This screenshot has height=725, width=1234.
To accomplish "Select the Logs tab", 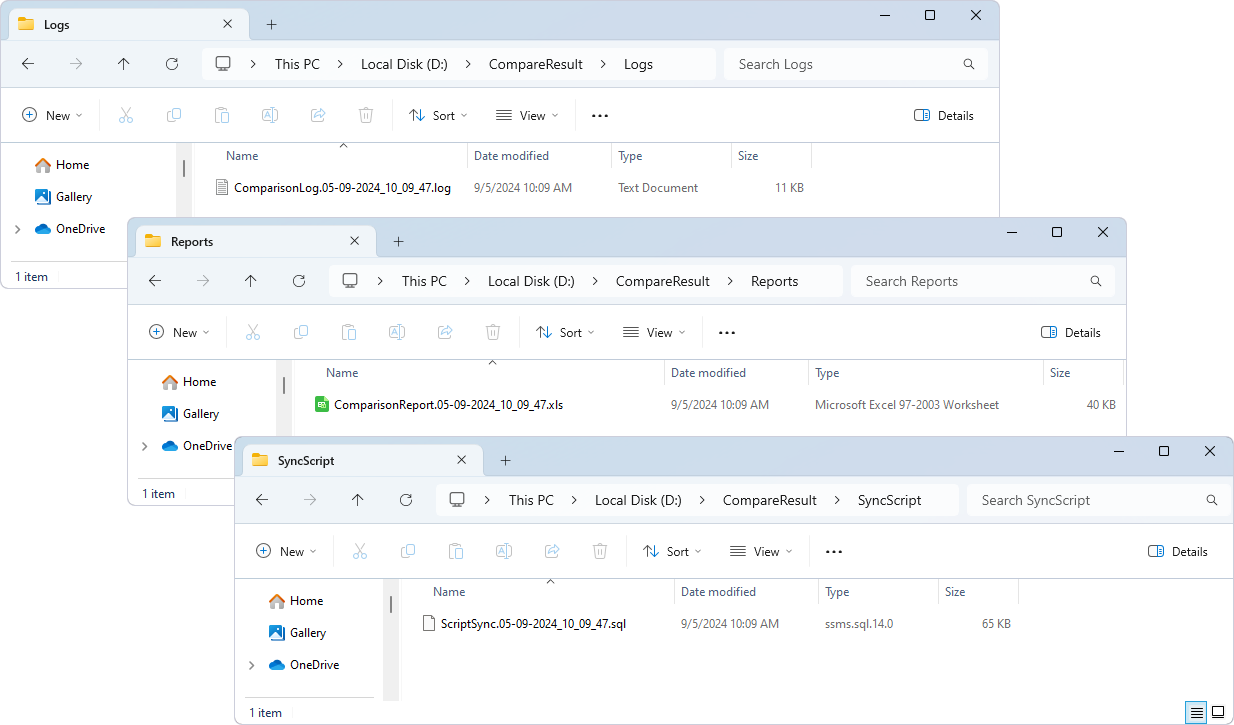I will click(x=128, y=24).
